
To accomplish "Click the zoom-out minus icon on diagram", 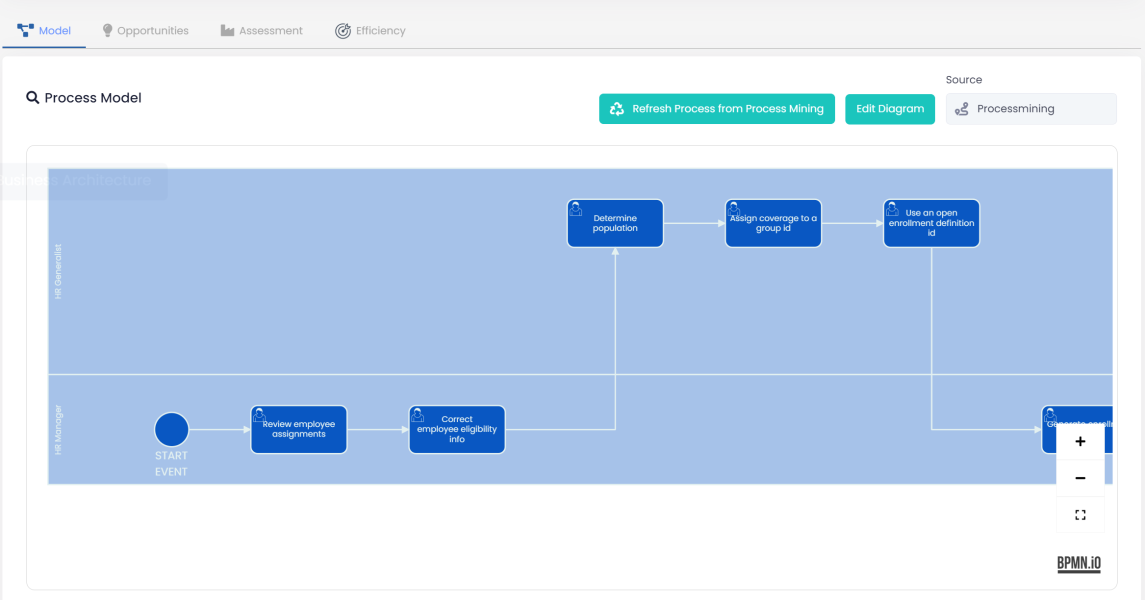I will click(1080, 478).
